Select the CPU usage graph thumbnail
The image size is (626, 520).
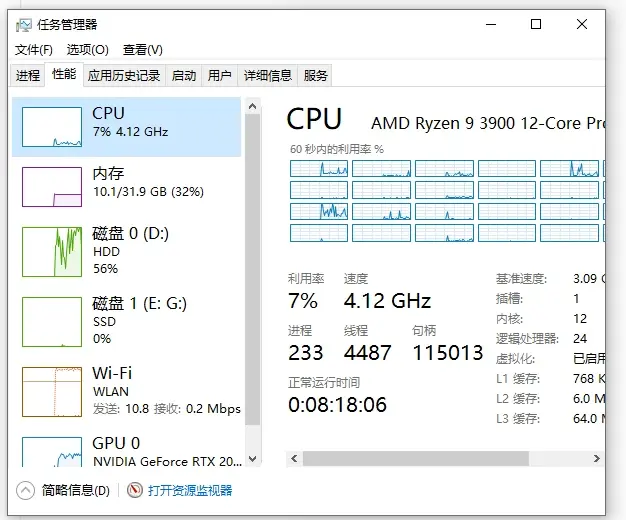pos(52,126)
